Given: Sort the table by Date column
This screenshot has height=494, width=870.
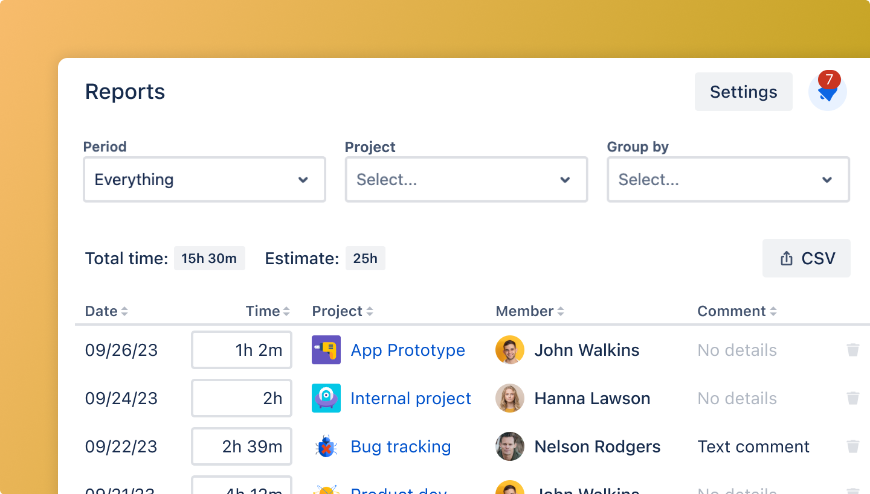Looking at the screenshot, I should pyautogui.click(x=106, y=311).
